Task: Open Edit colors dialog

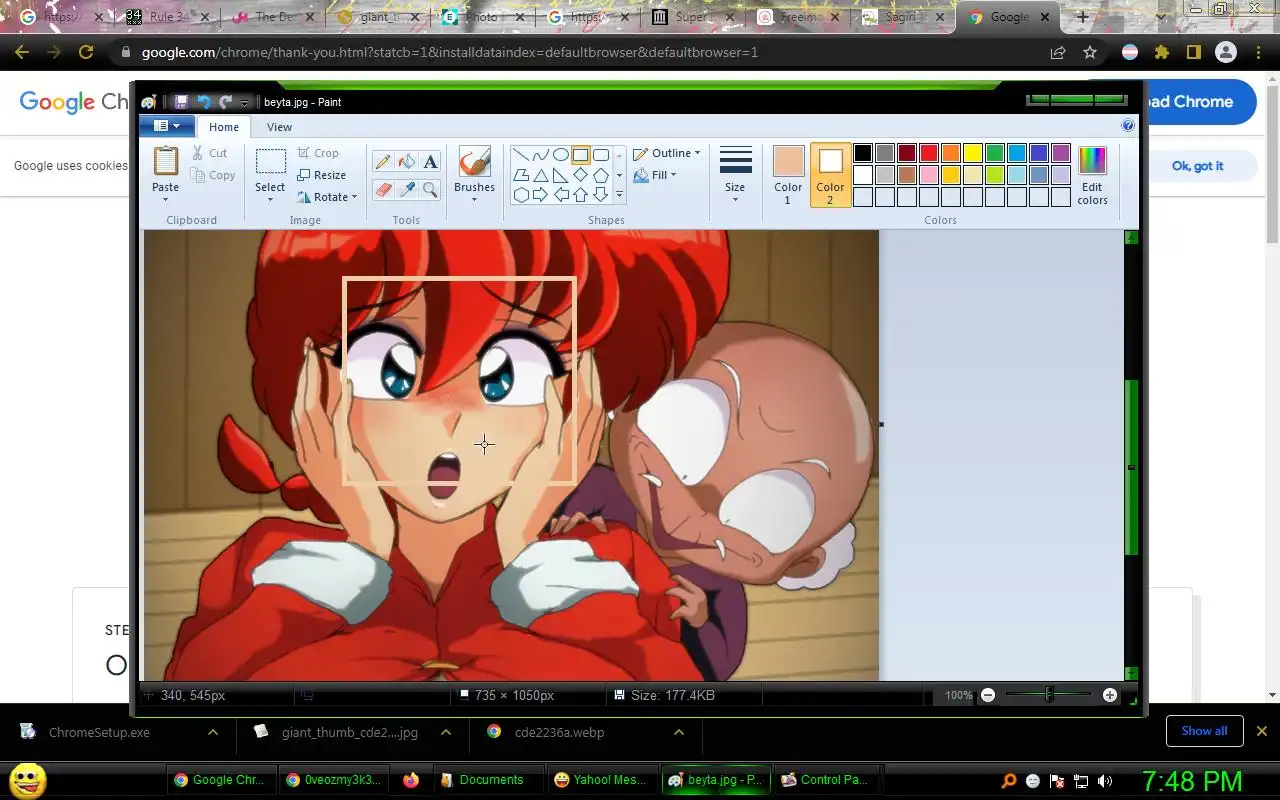Action: pyautogui.click(x=1092, y=176)
